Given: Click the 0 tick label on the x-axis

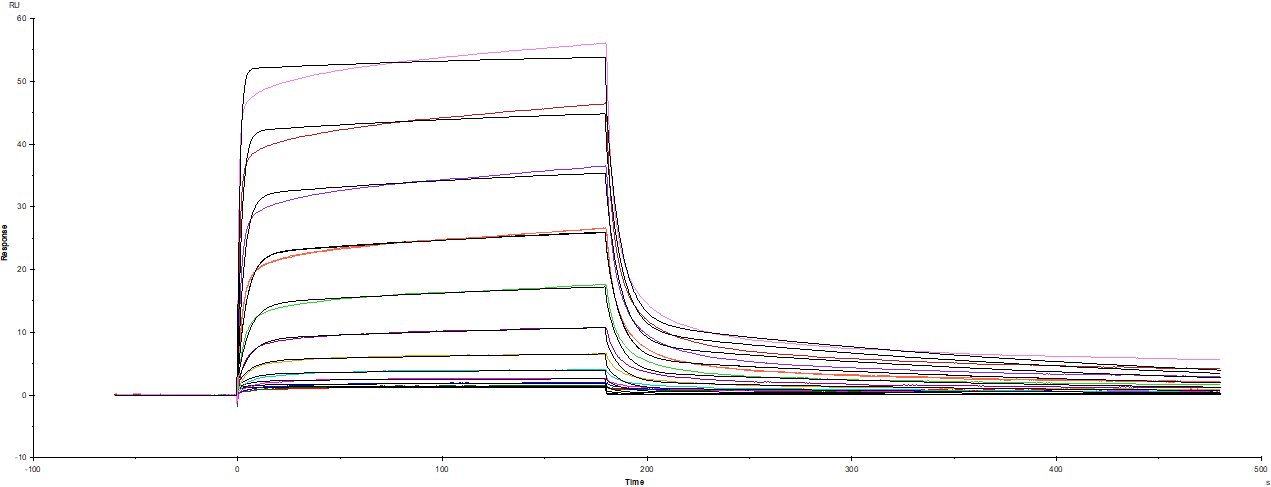Looking at the screenshot, I should point(237,468).
